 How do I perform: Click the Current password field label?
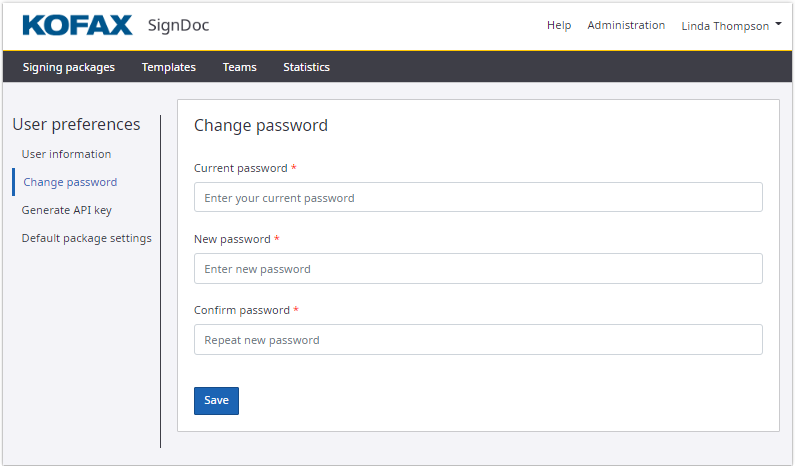click(240, 168)
